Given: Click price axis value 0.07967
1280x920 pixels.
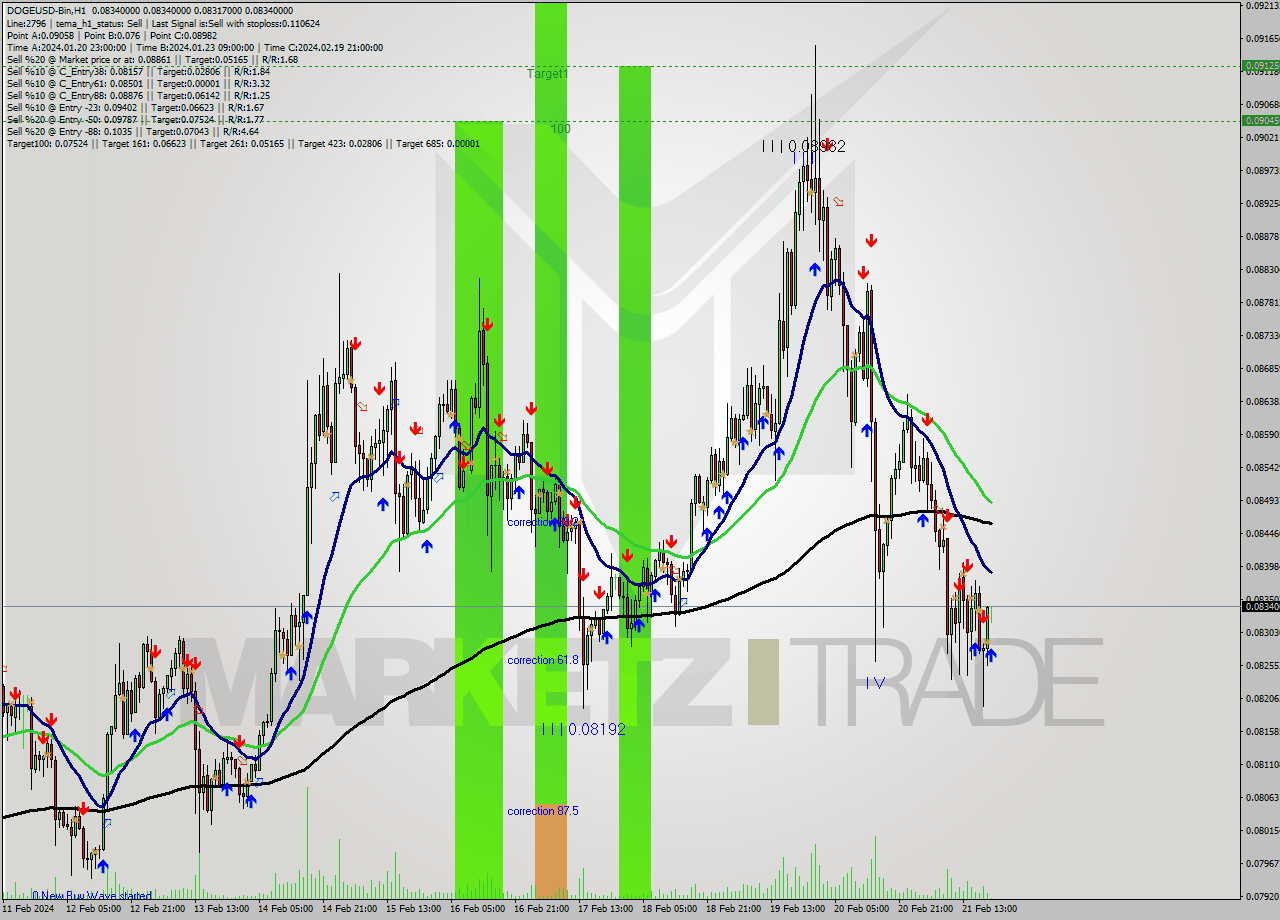Looking at the screenshot, I should click(1263, 863).
